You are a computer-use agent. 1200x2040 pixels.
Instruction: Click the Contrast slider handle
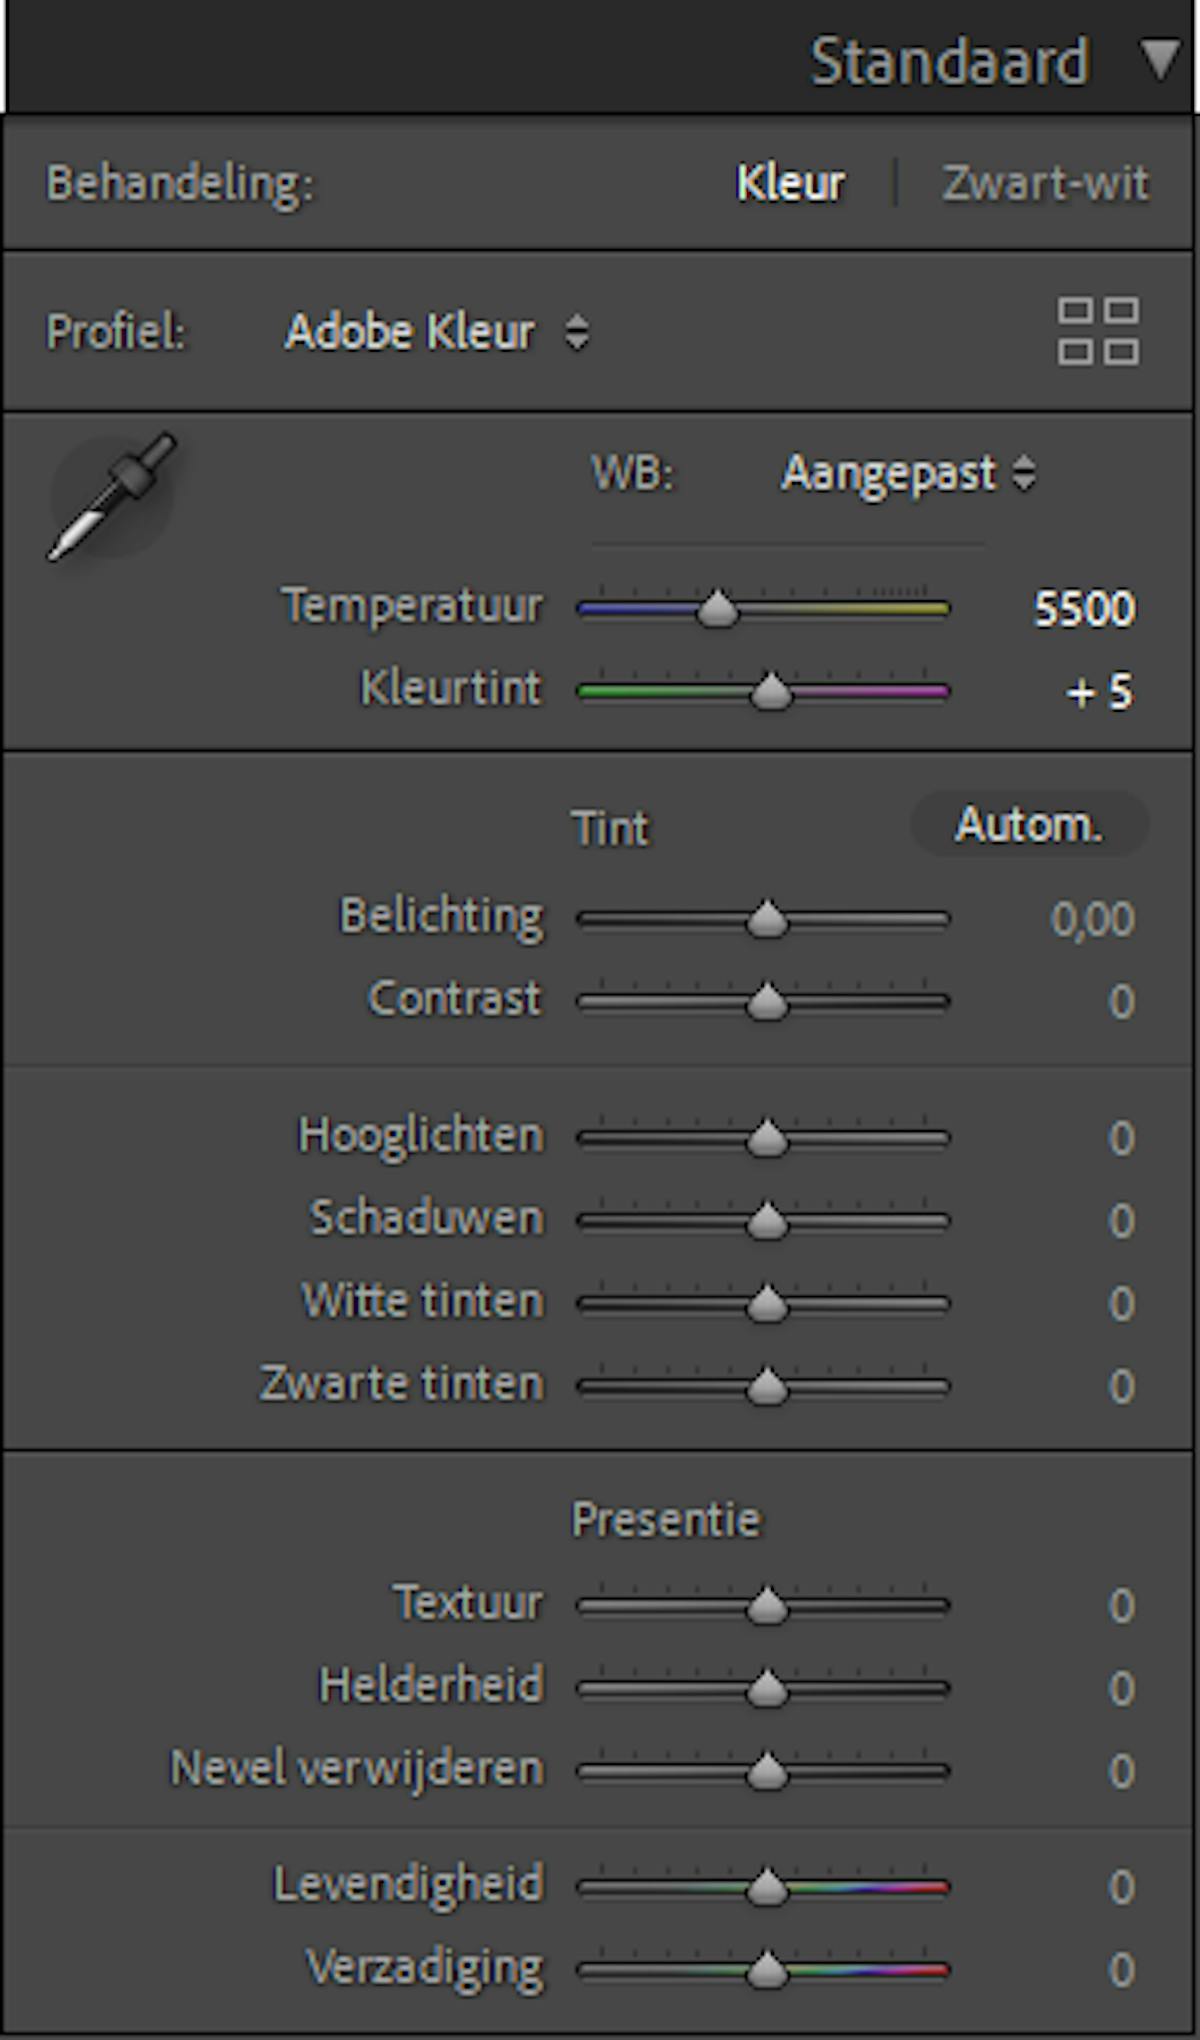coord(767,1001)
